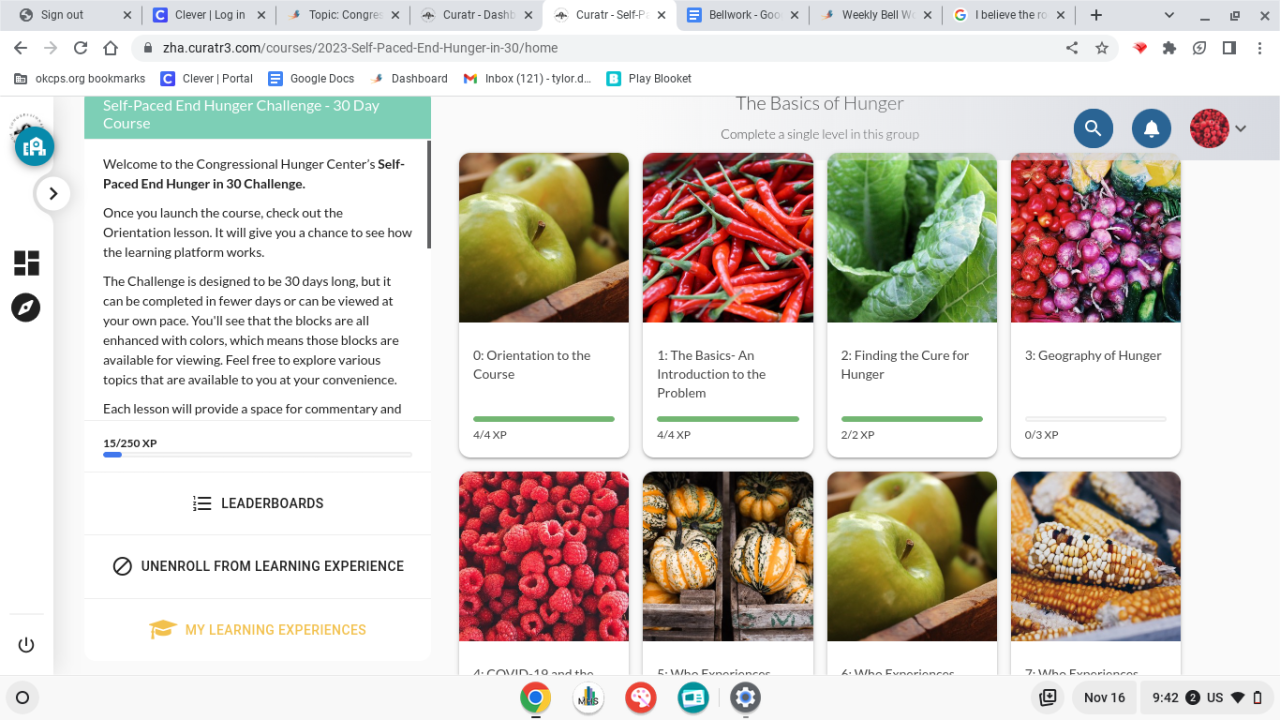Open notifications bell icon
Image resolution: width=1280 pixels, height=720 pixels.
tap(1151, 128)
